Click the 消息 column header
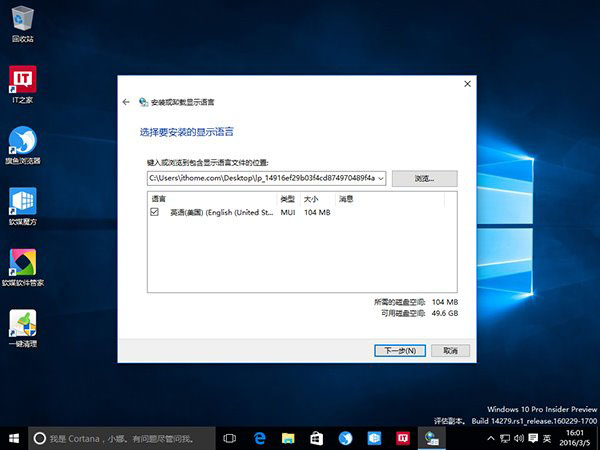Image resolution: width=600 pixels, height=450 pixels. coord(390,199)
